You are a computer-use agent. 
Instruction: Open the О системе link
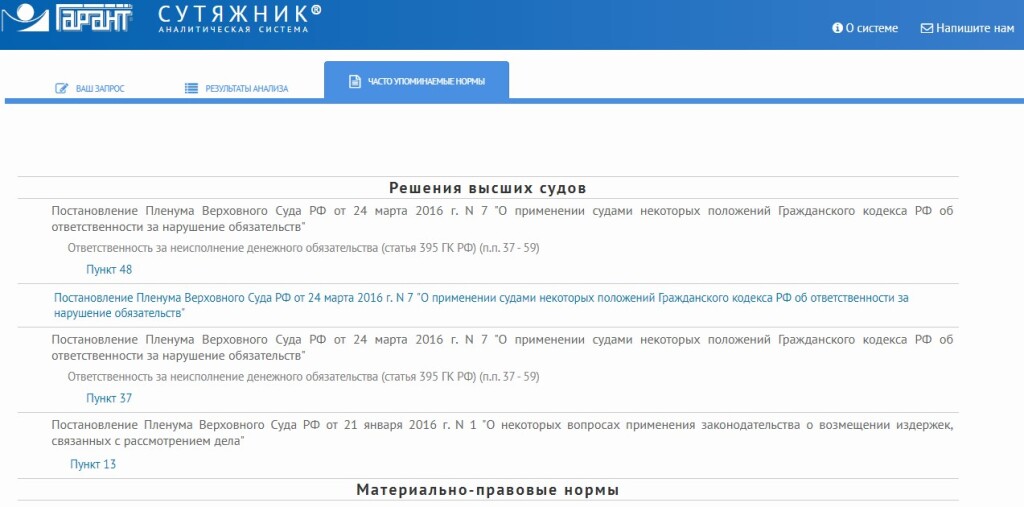[871, 28]
